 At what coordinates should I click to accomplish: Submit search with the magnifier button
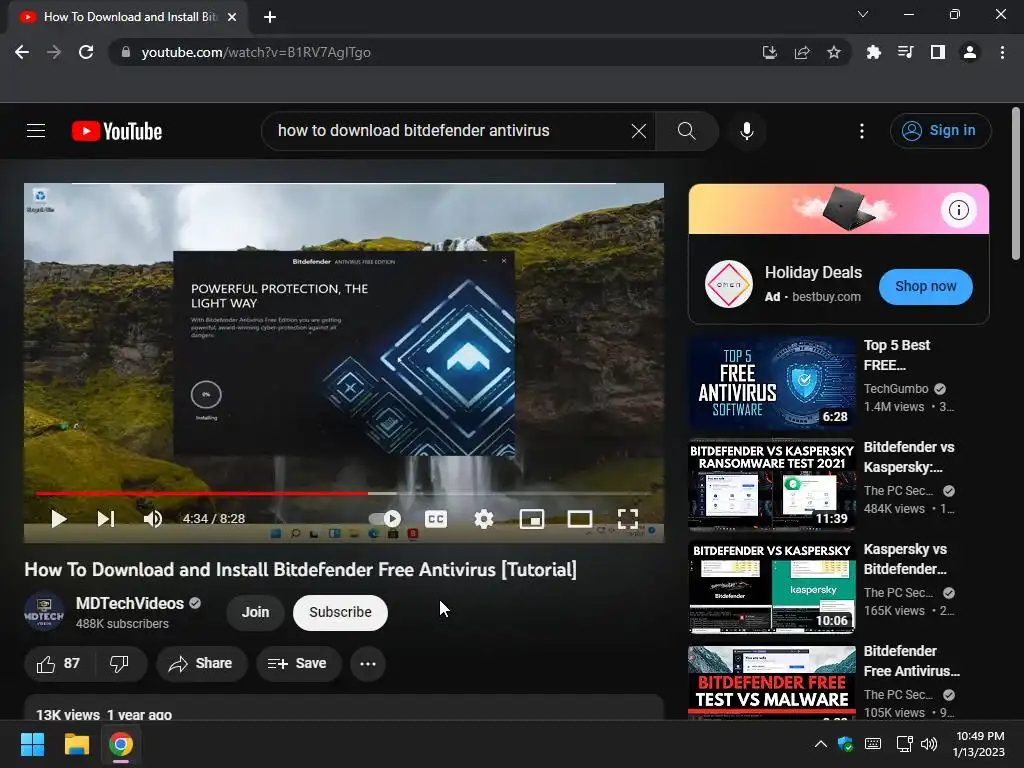pos(686,131)
